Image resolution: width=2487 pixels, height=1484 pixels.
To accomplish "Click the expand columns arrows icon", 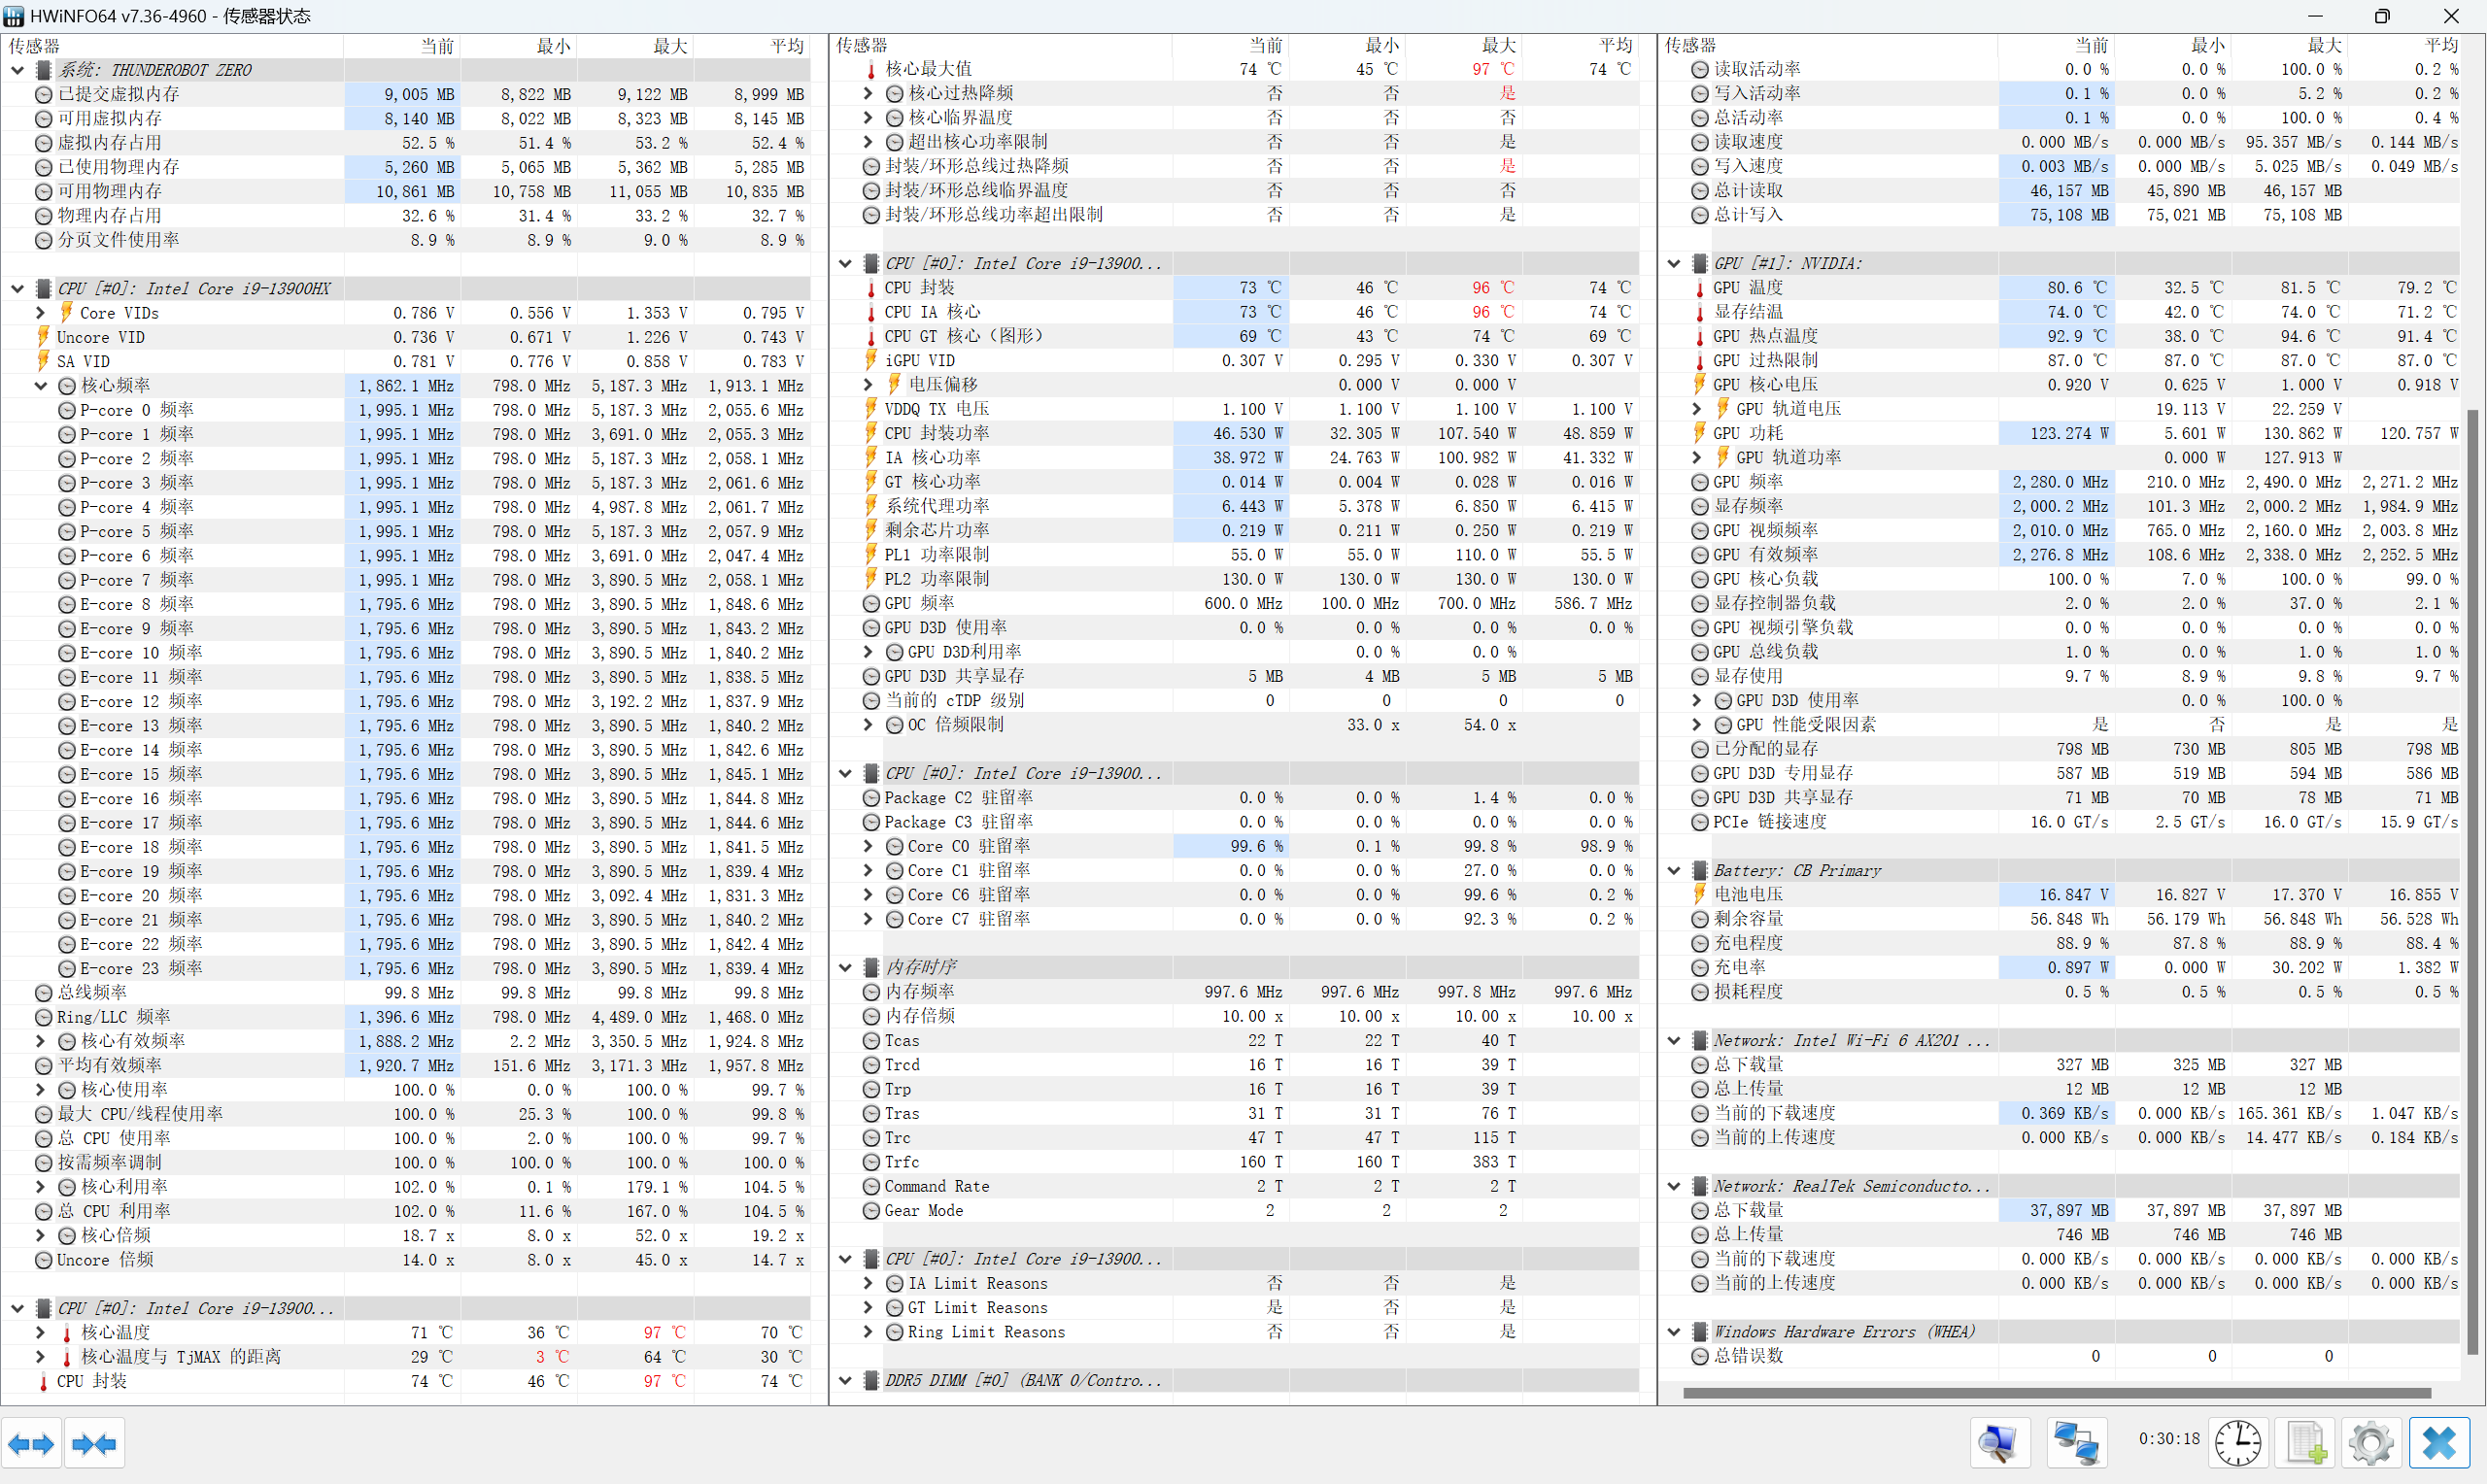I will (x=31, y=1443).
